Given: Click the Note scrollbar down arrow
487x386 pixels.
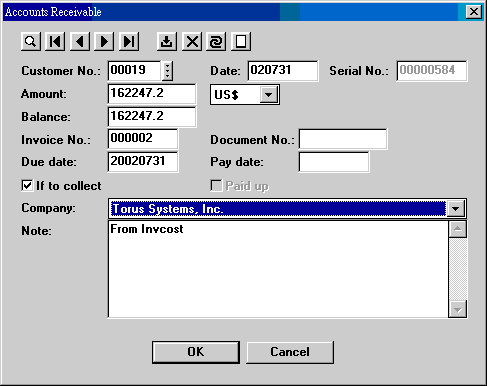Looking at the screenshot, I should coord(458,309).
